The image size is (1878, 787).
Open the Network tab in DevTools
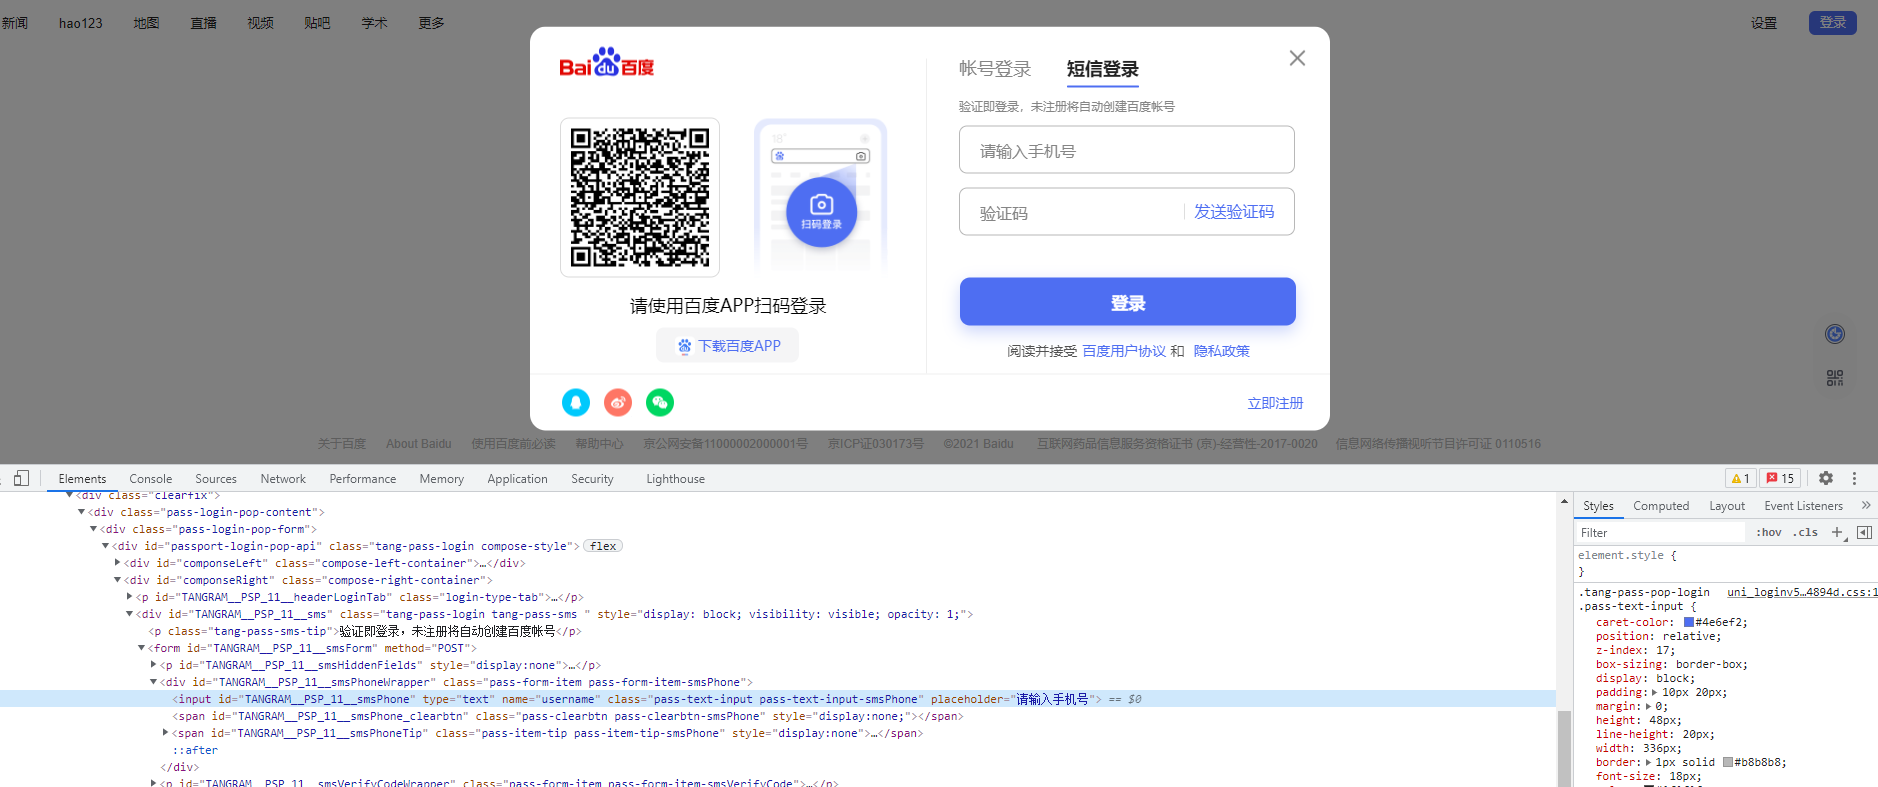[283, 479]
